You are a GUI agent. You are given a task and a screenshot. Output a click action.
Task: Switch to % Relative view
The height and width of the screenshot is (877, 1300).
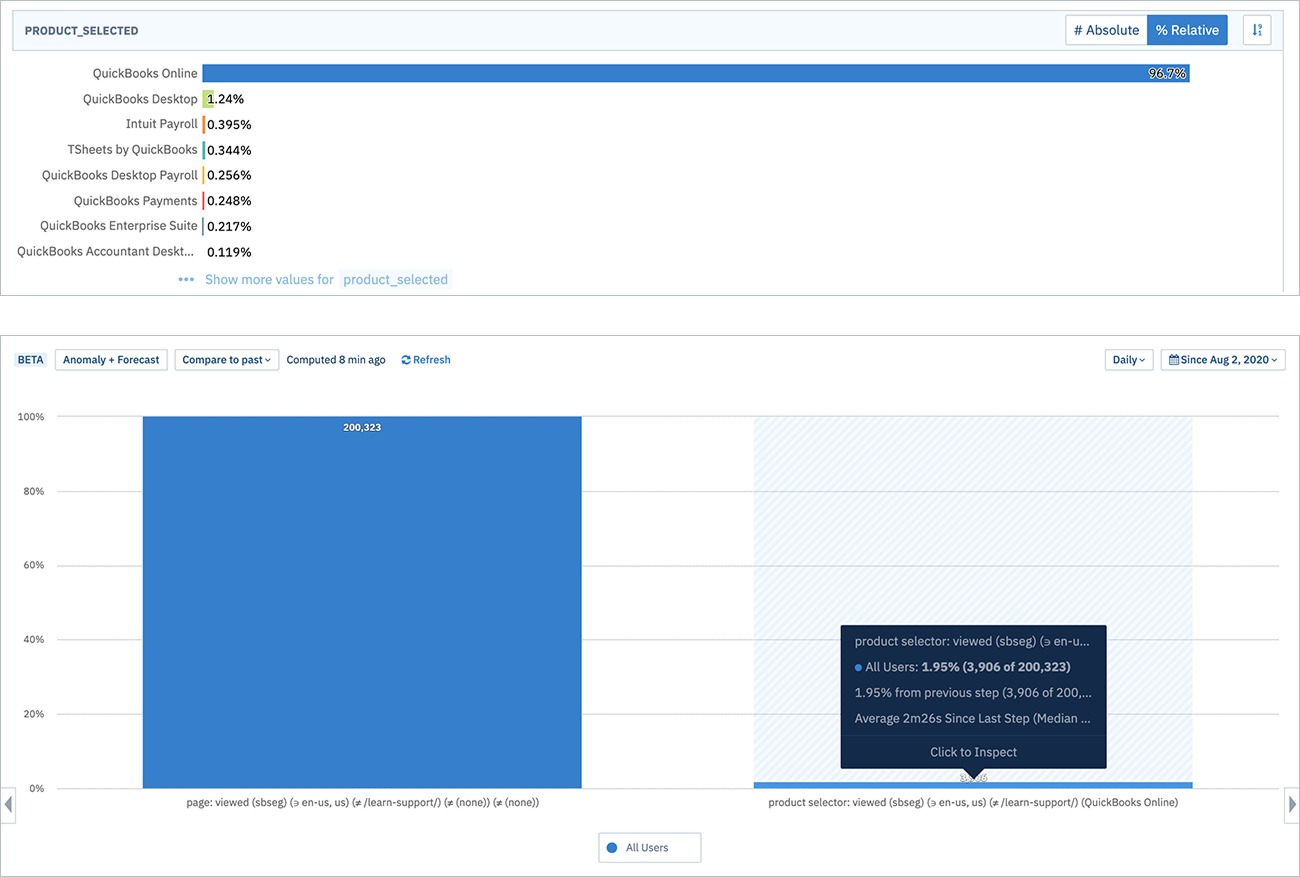tap(1187, 30)
